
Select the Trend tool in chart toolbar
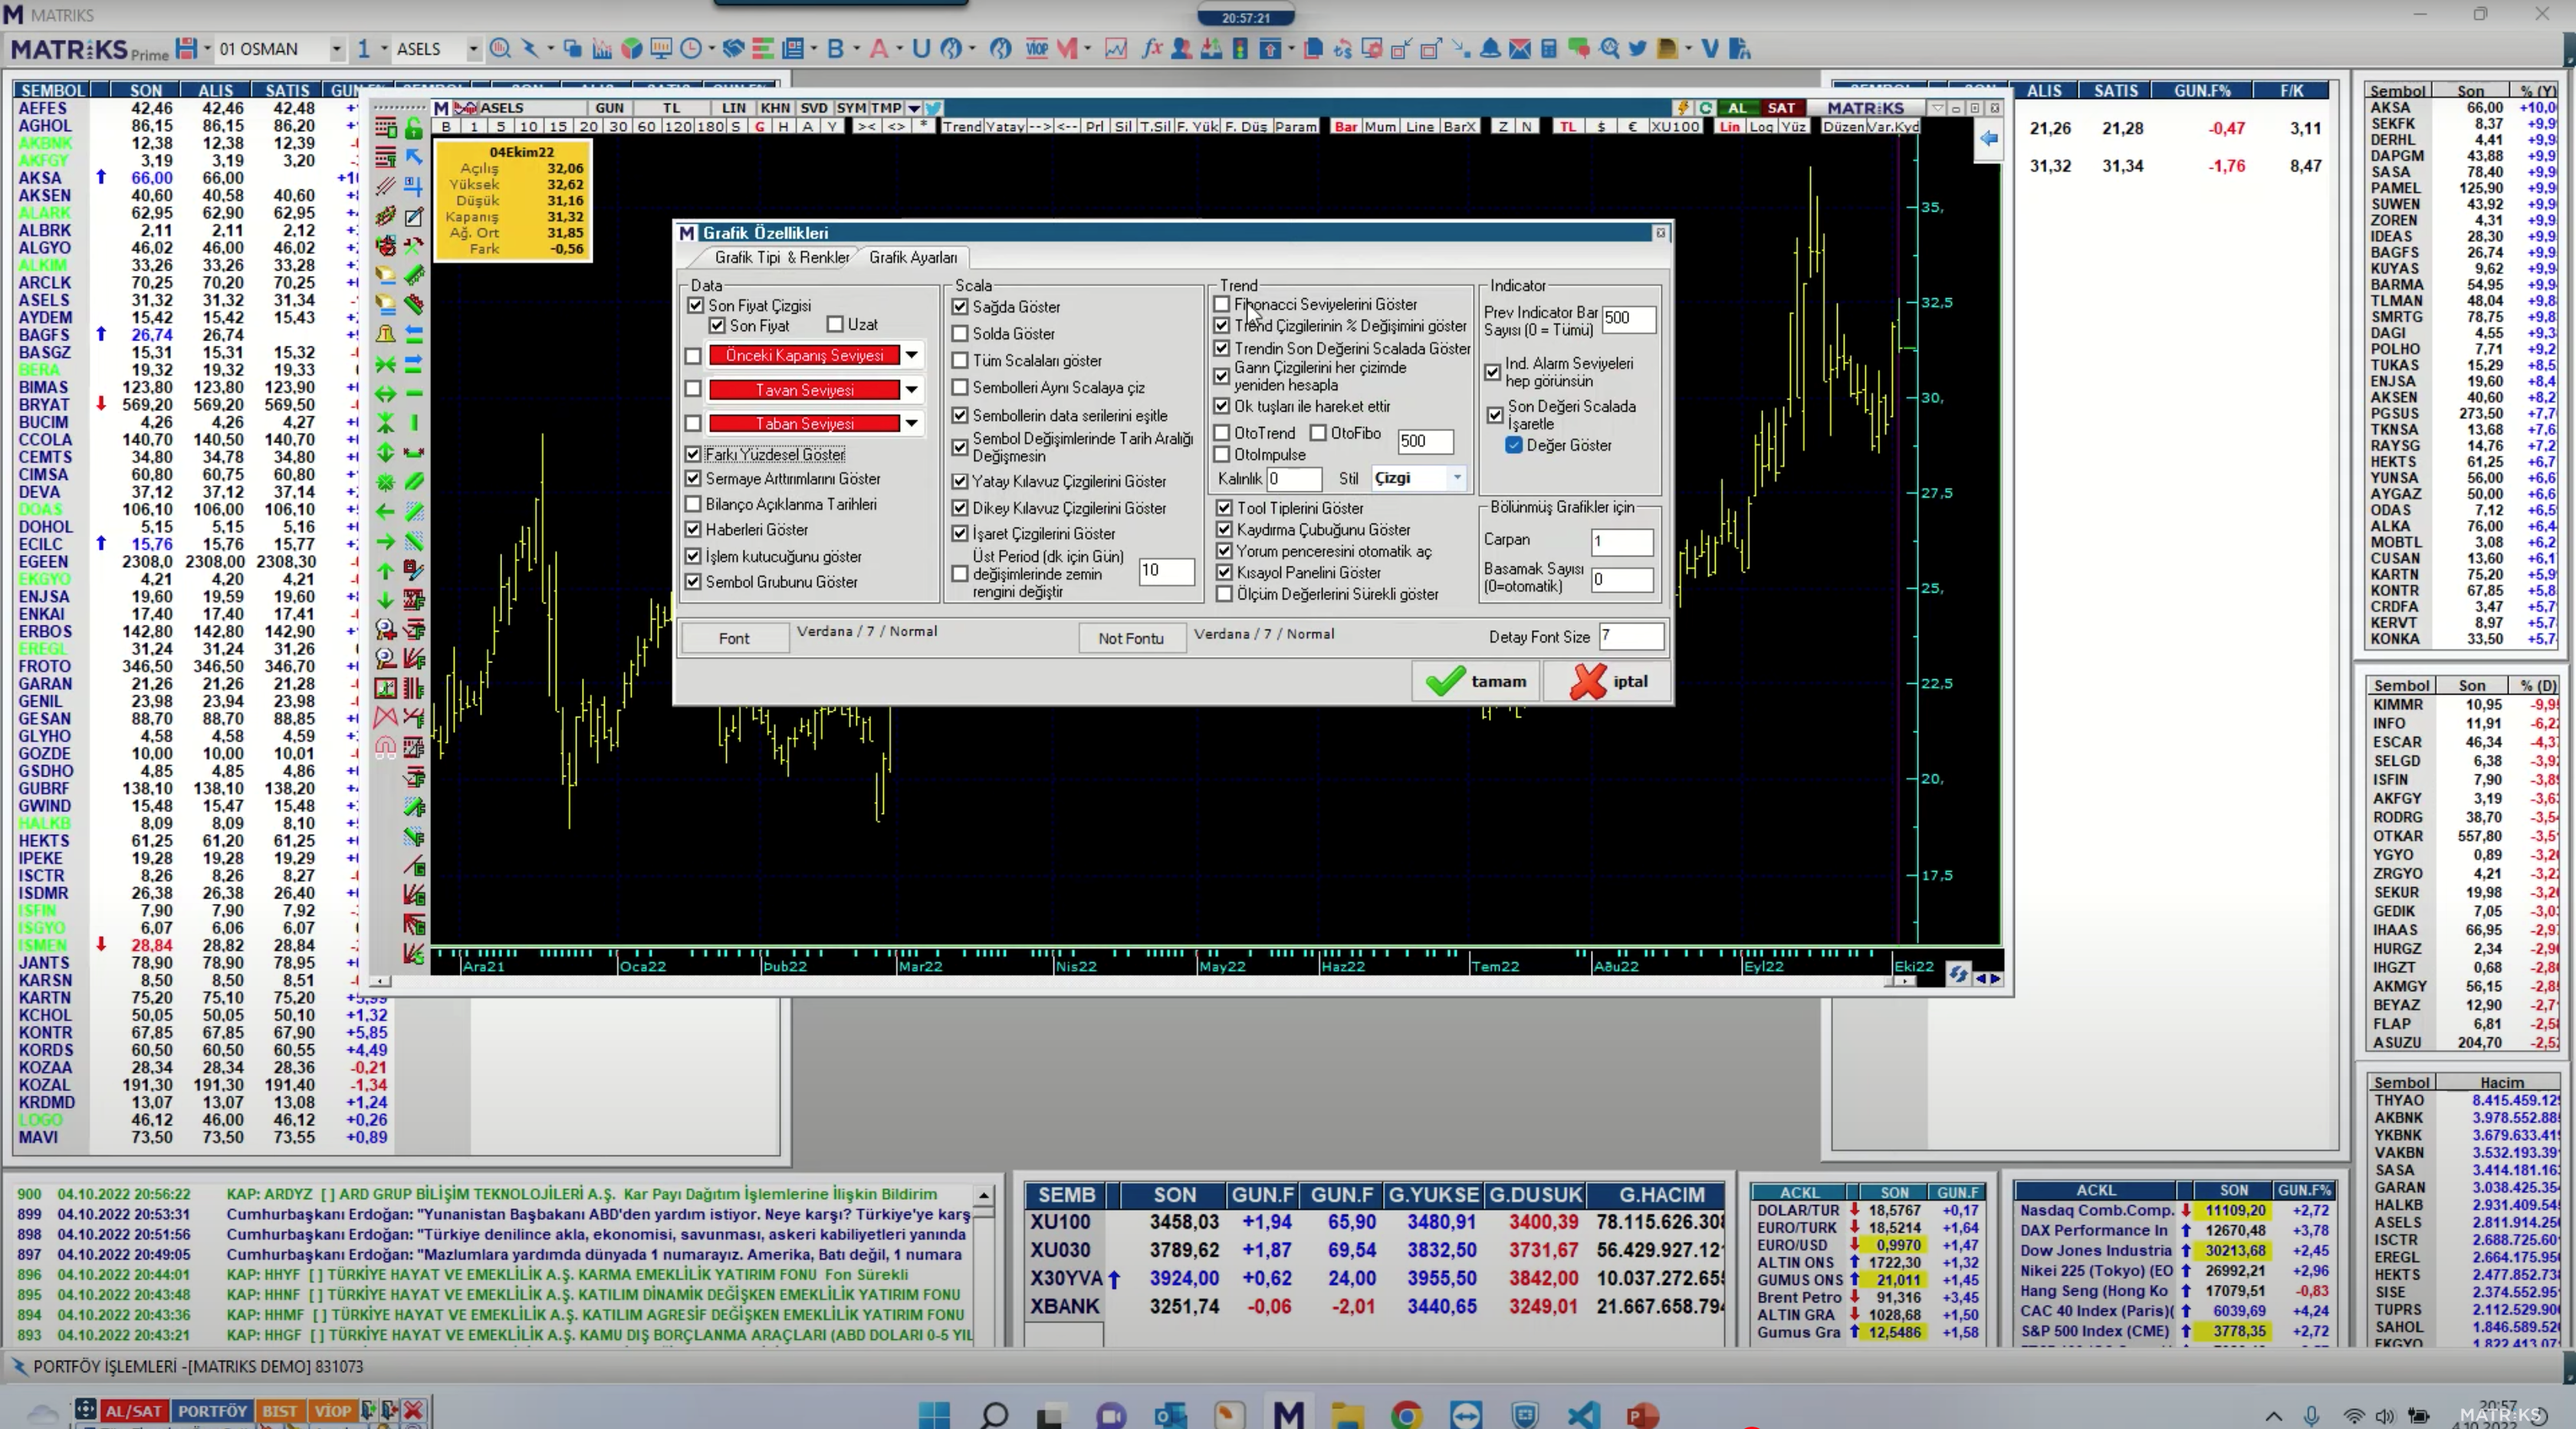[x=962, y=127]
